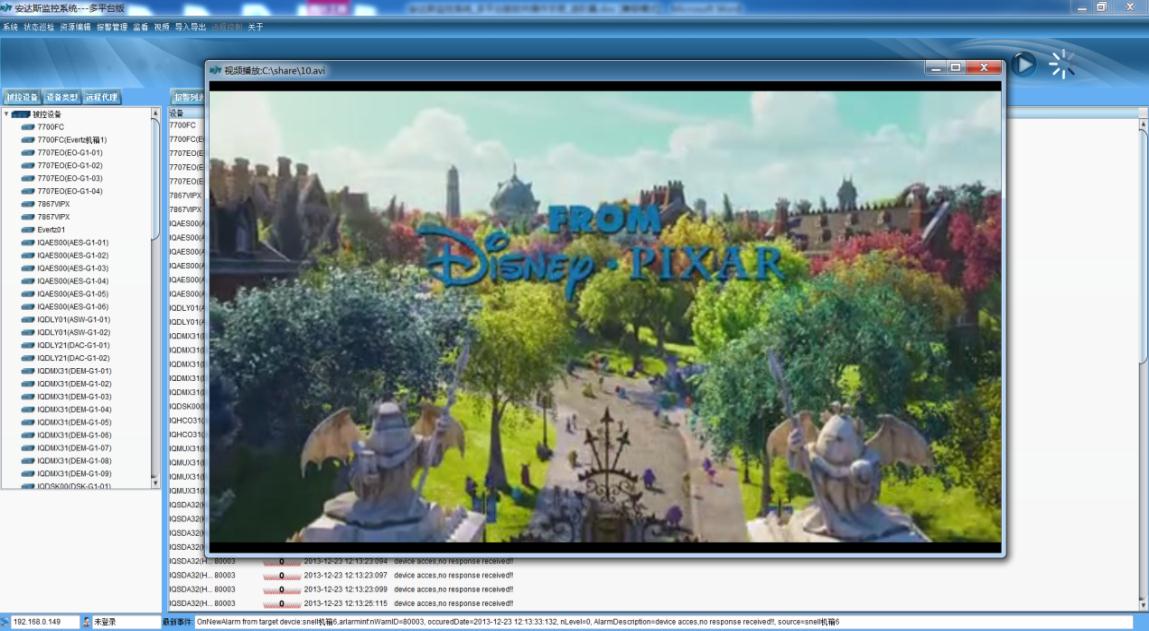Click the device icon of IQDLY21(DAC-G1-01)
Image resolution: width=1149 pixels, height=631 pixels.
click(28, 345)
